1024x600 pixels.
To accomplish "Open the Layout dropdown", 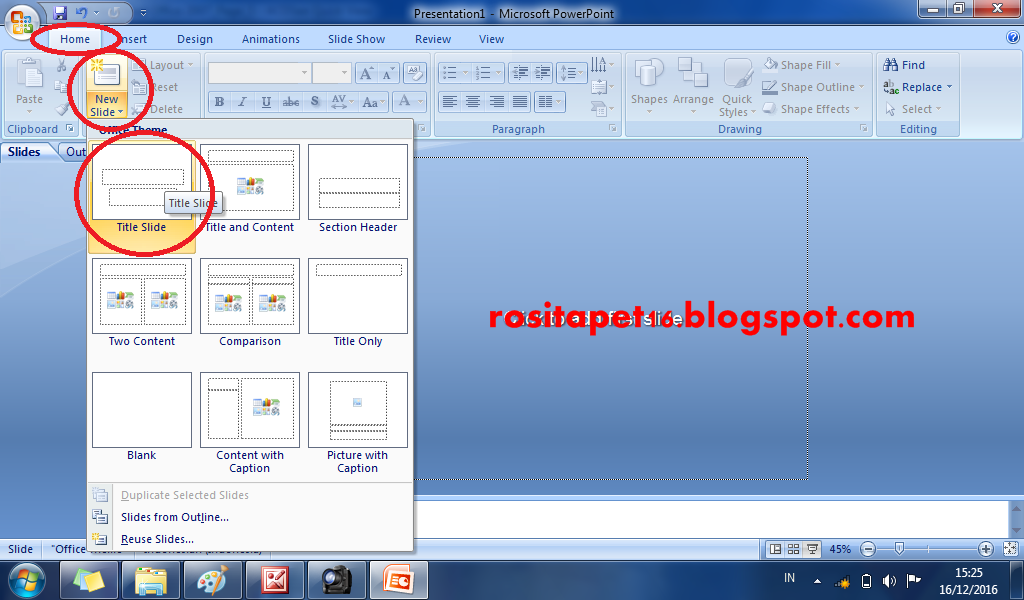I will coord(163,65).
